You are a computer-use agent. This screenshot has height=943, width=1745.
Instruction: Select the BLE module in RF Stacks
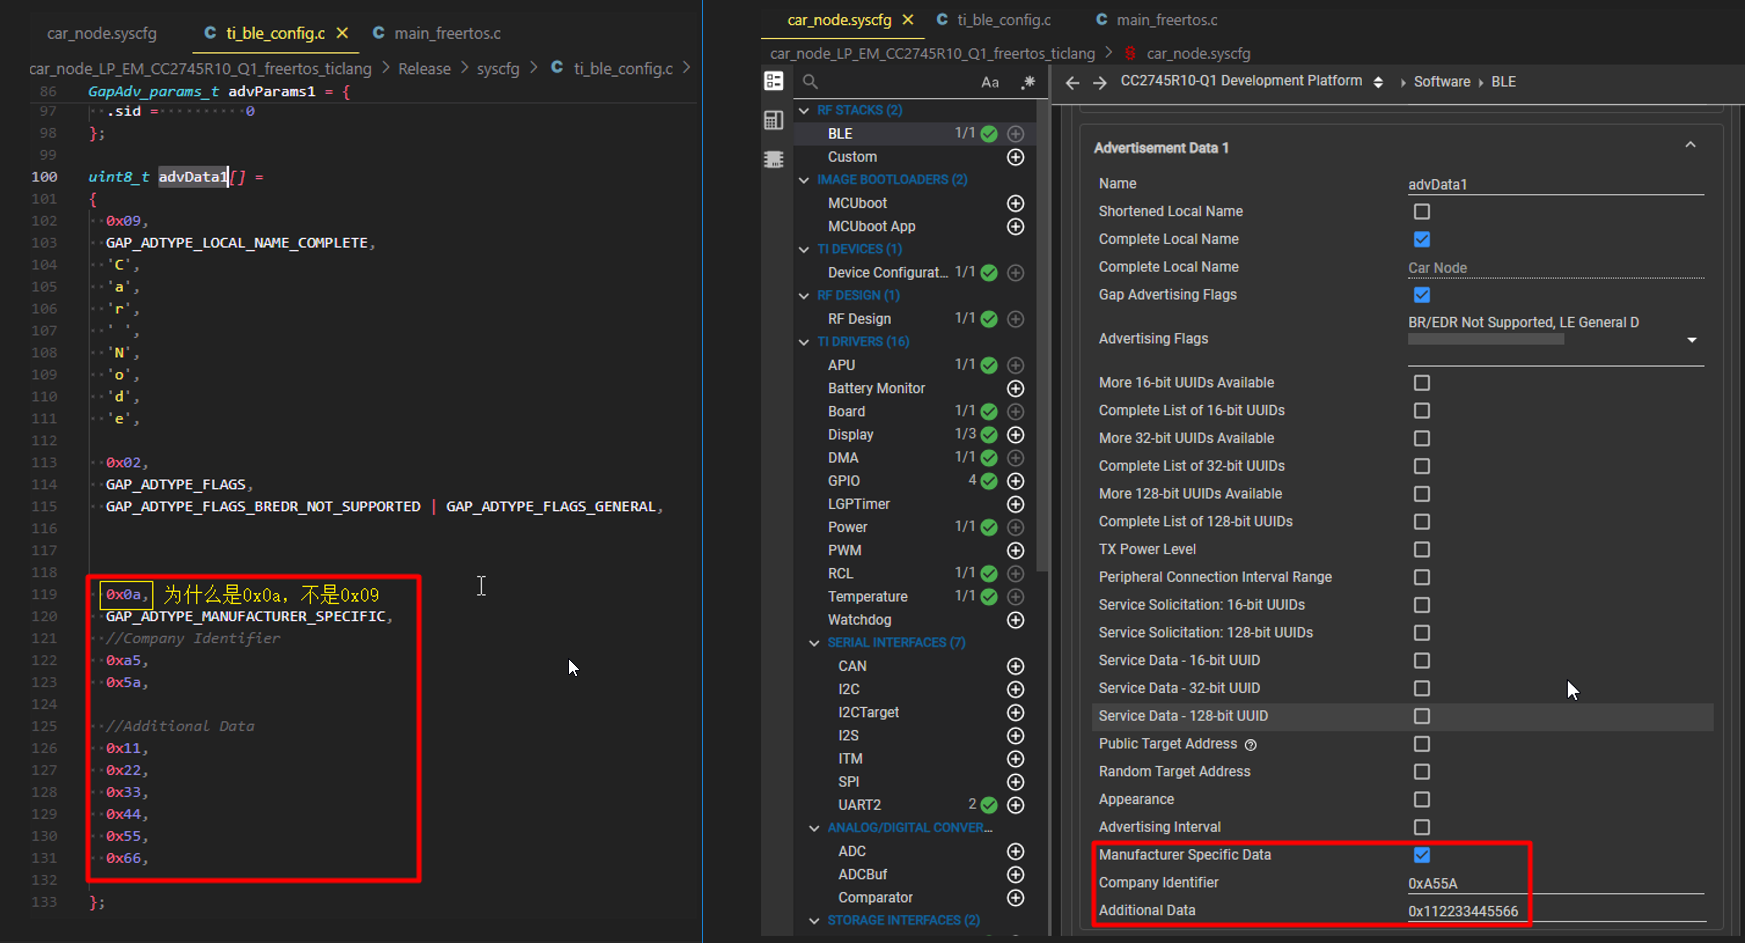coord(840,134)
